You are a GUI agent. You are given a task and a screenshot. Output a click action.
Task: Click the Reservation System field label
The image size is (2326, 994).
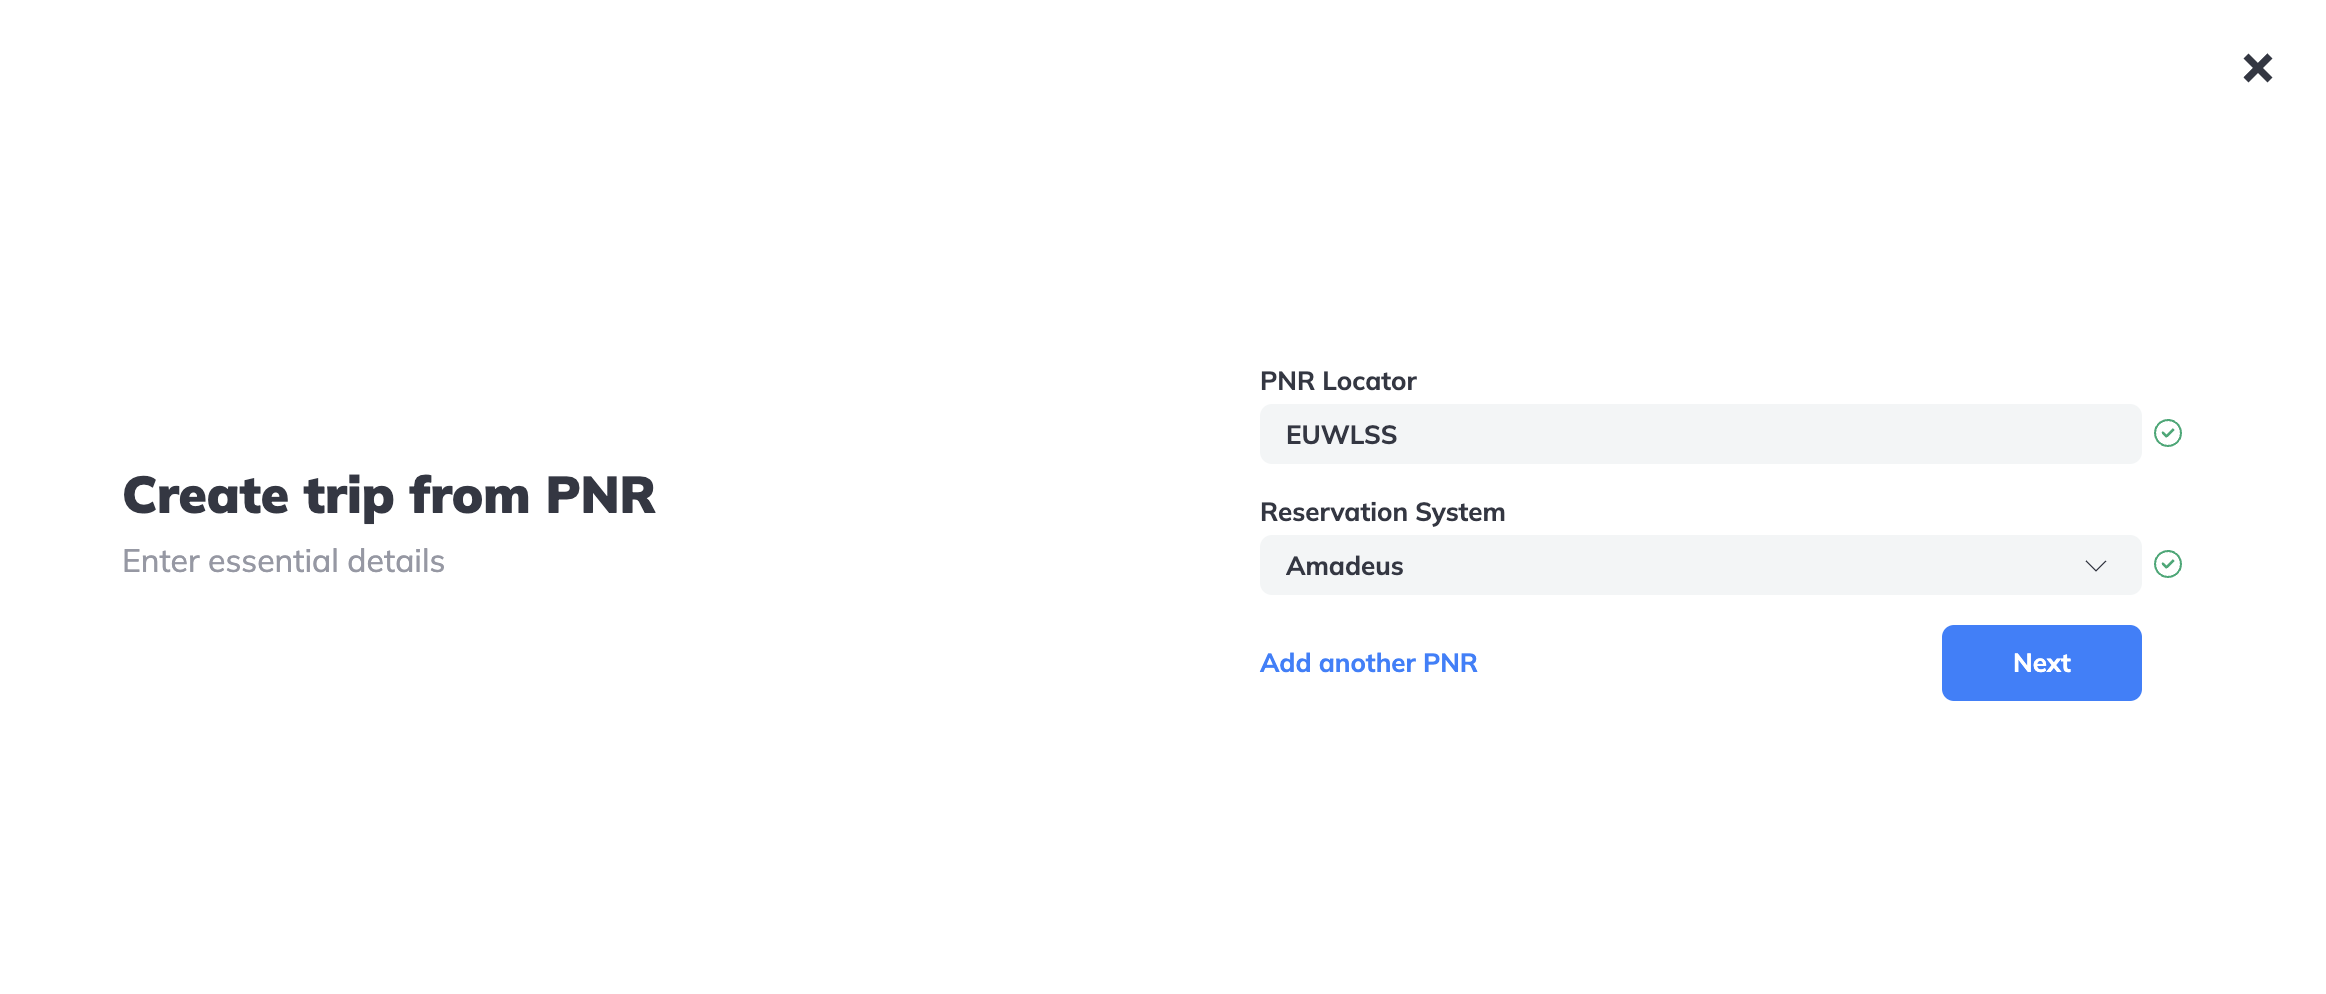[x=1382, y=512]
